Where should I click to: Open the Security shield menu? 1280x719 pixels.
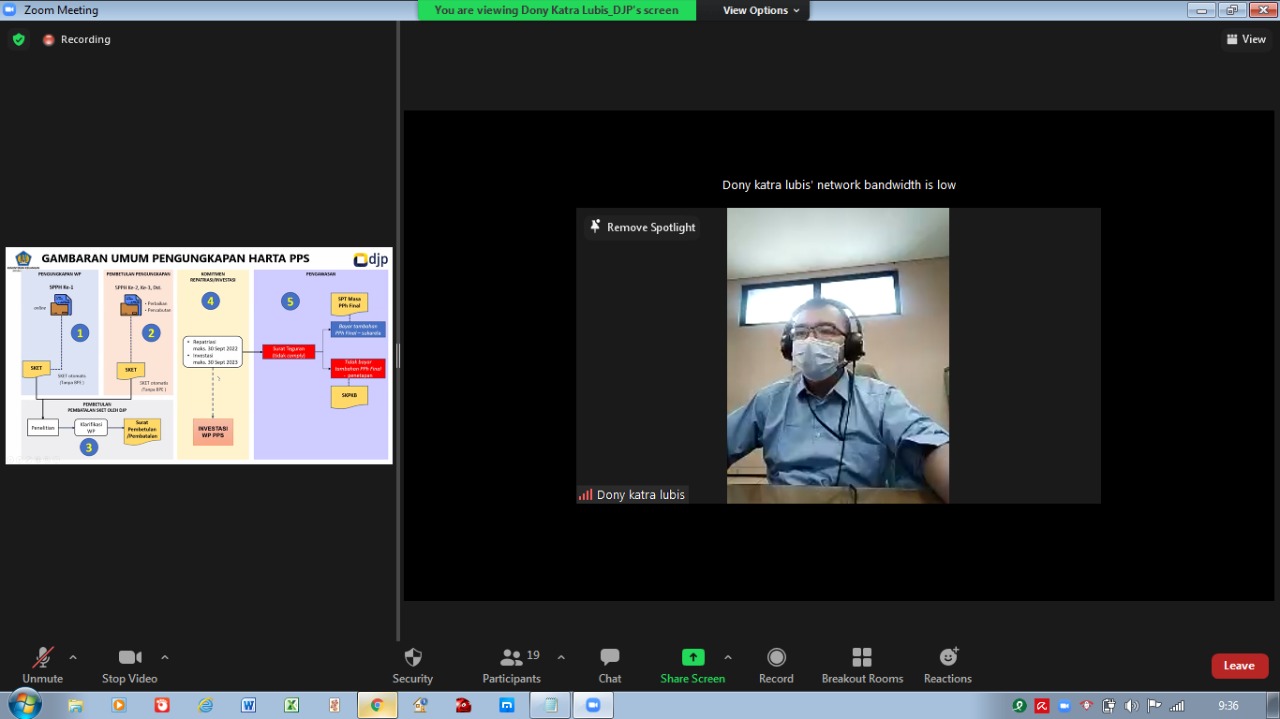coord(412,664)
